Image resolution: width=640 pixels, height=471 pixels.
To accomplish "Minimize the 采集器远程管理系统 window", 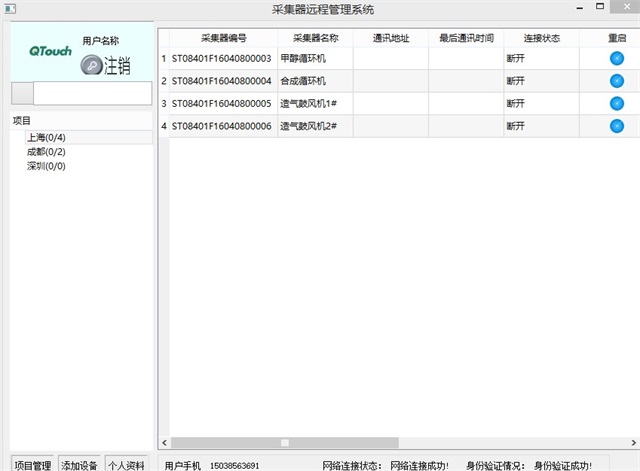I will (x=580, y=8).
